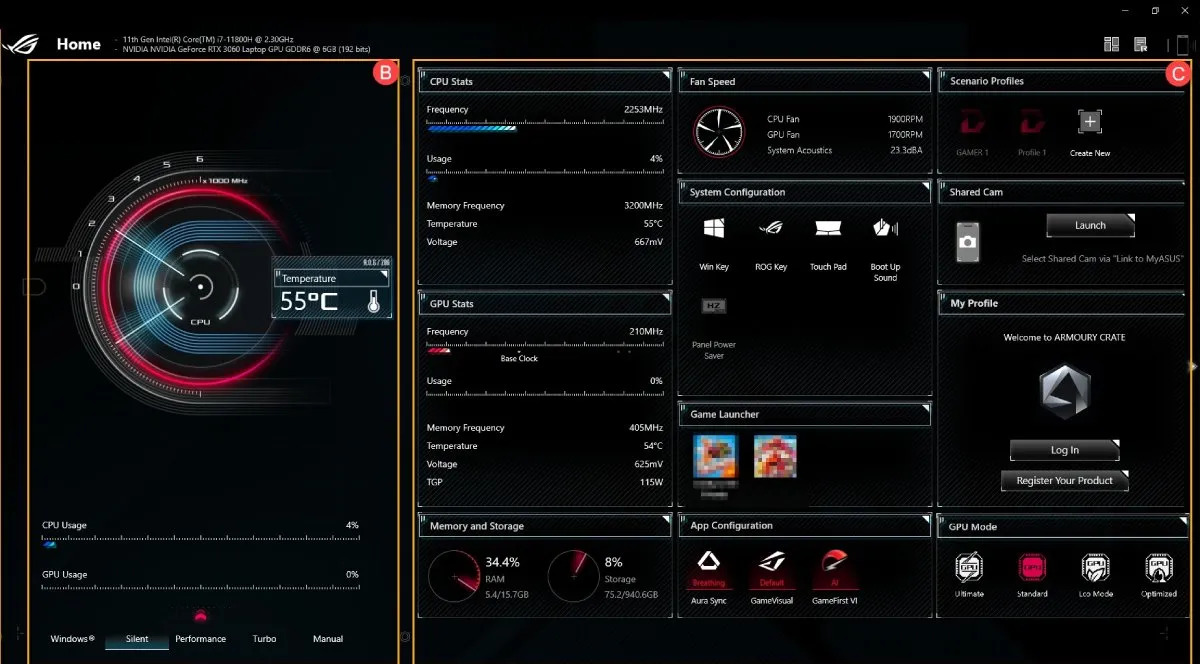Click the Panel Power Saver icon
Viewport: 1200px width, 664px height.
pos(713,306)
